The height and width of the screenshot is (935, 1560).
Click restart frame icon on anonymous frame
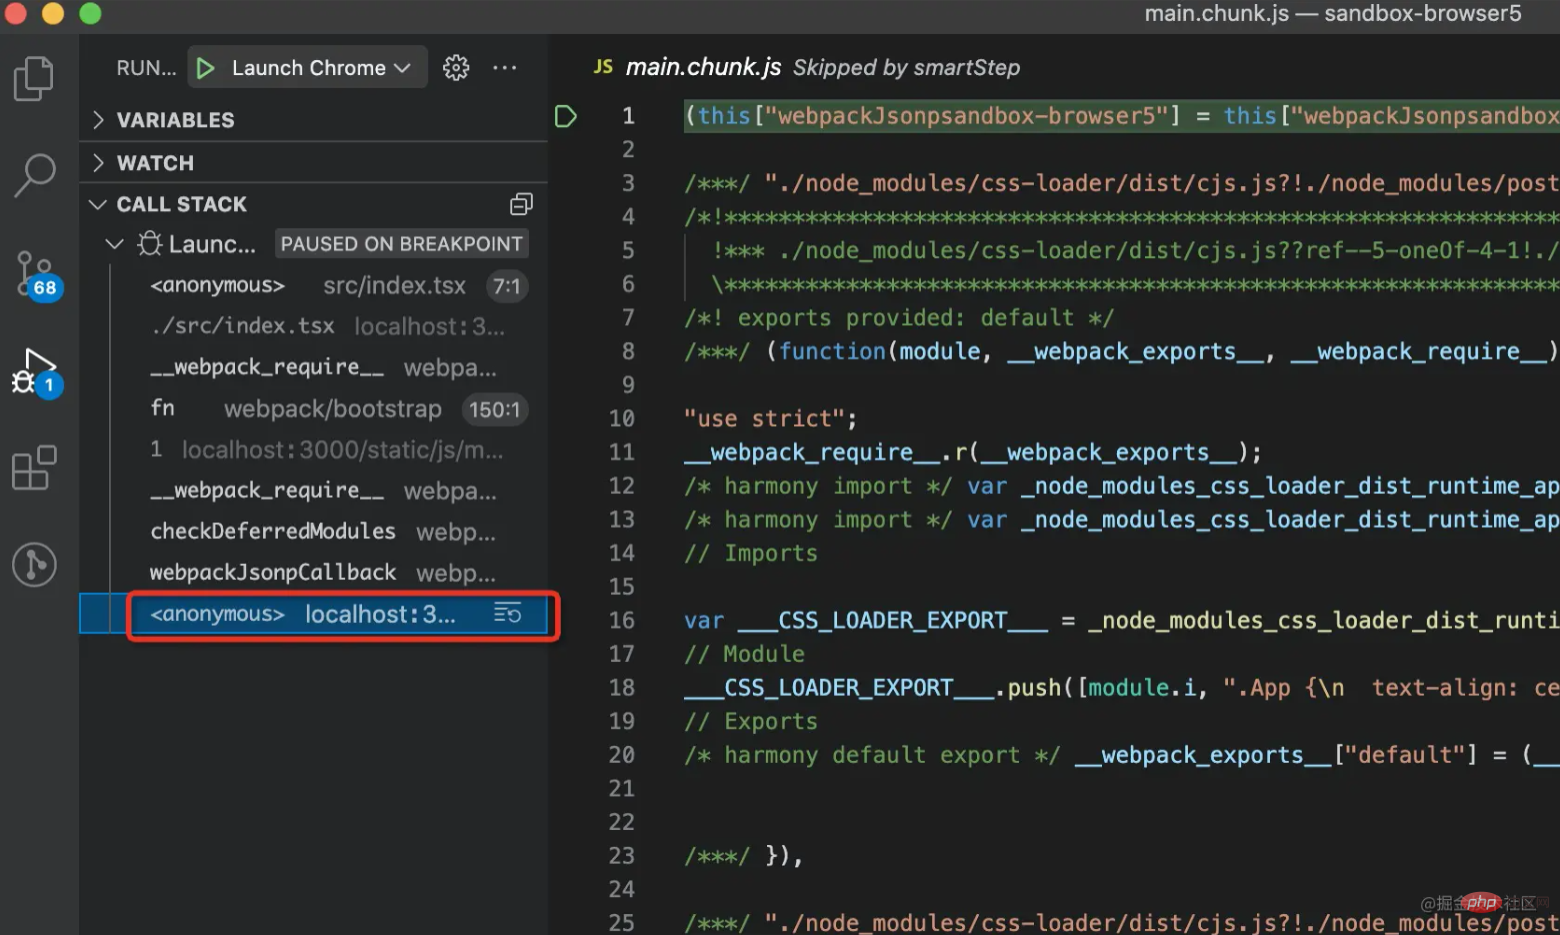(507, 613)
